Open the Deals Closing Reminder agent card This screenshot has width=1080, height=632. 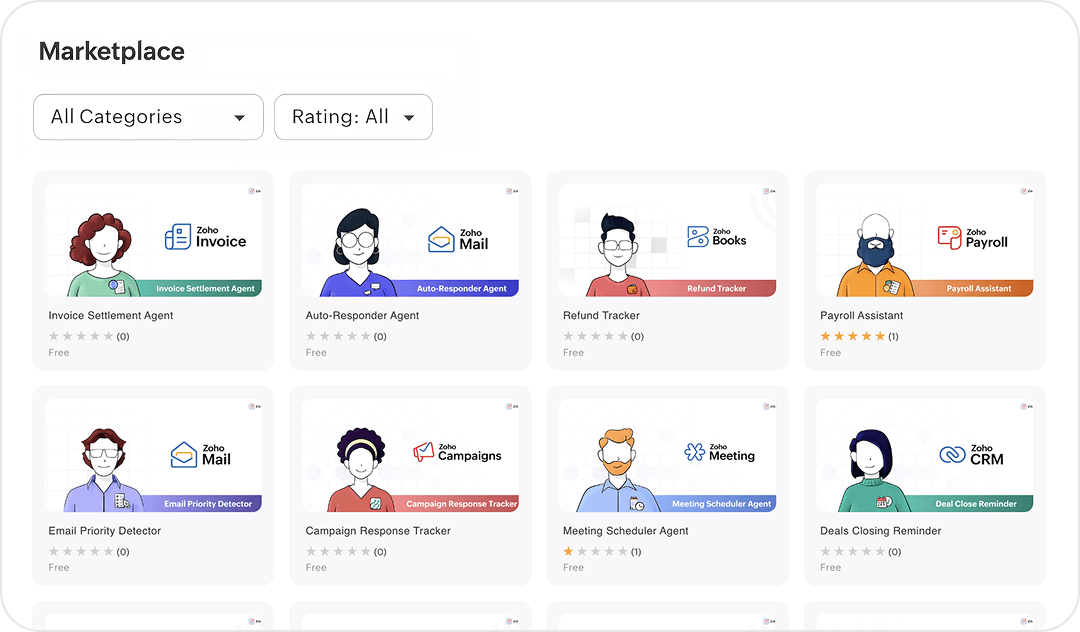(924, 485)
